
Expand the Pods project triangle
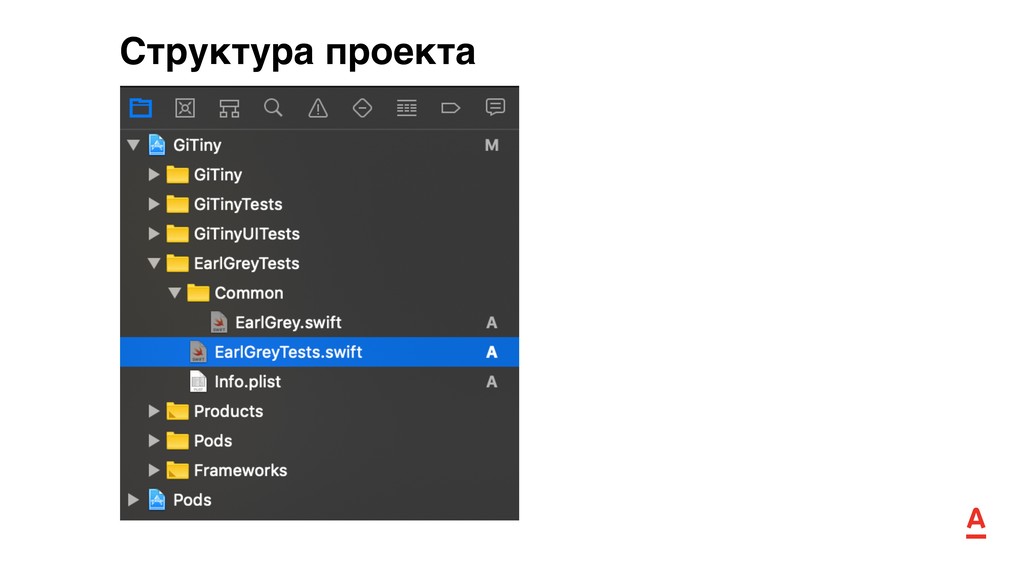point(133,500)
